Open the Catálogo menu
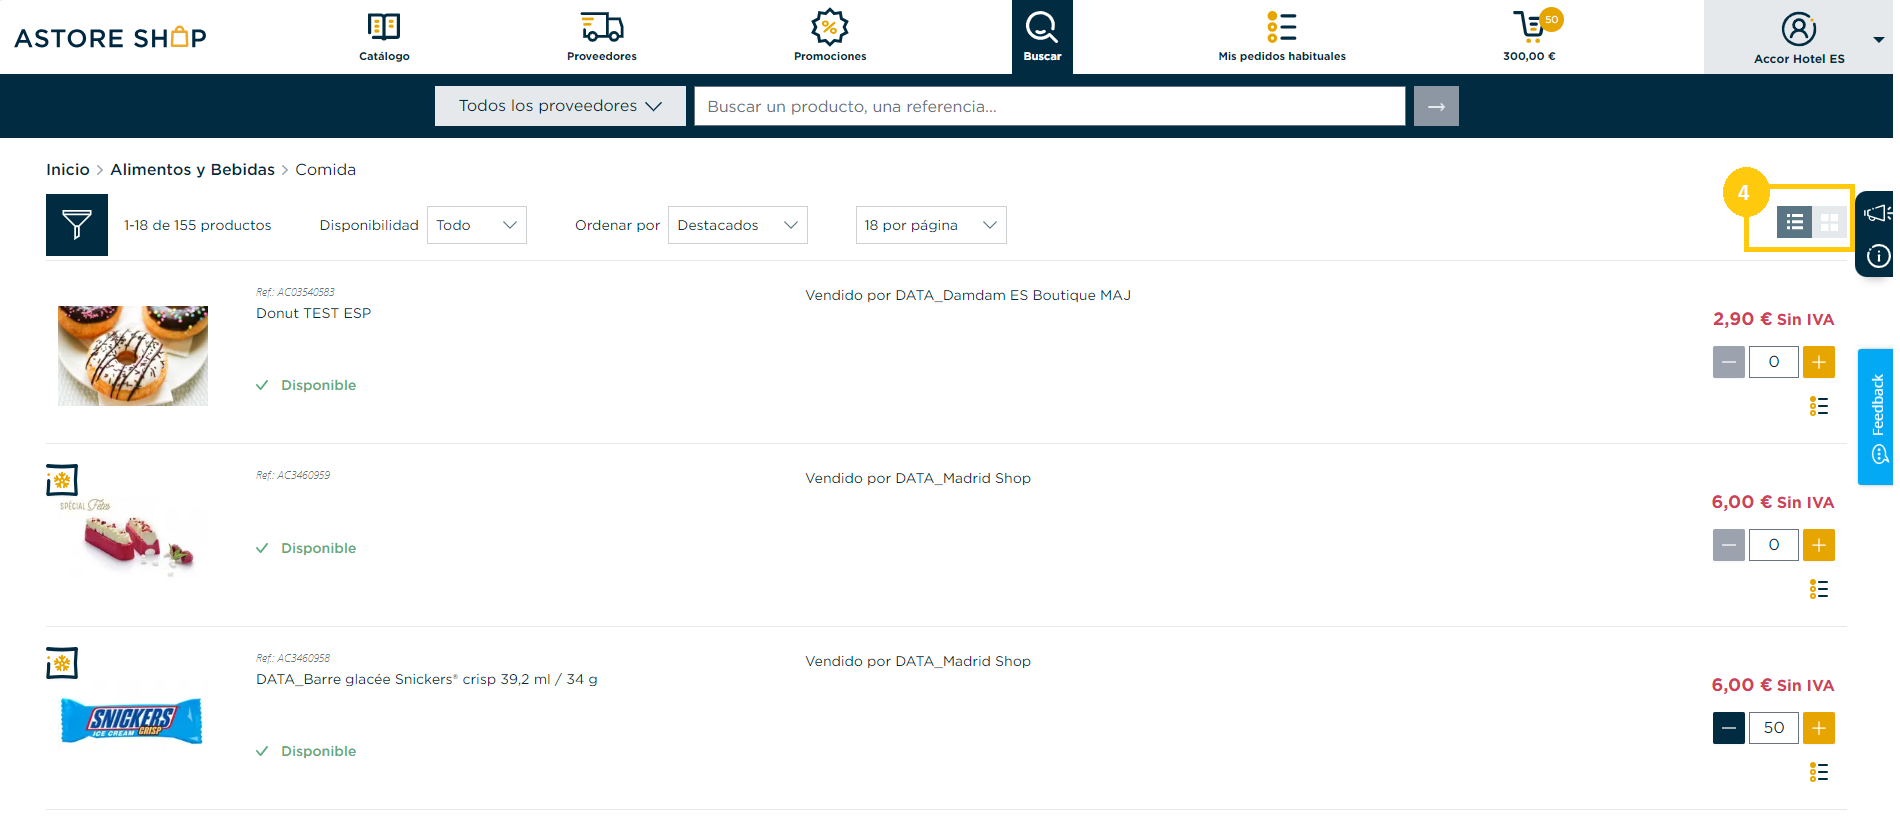Viewport: 1900px width, 820px height. tap(384, 37)
